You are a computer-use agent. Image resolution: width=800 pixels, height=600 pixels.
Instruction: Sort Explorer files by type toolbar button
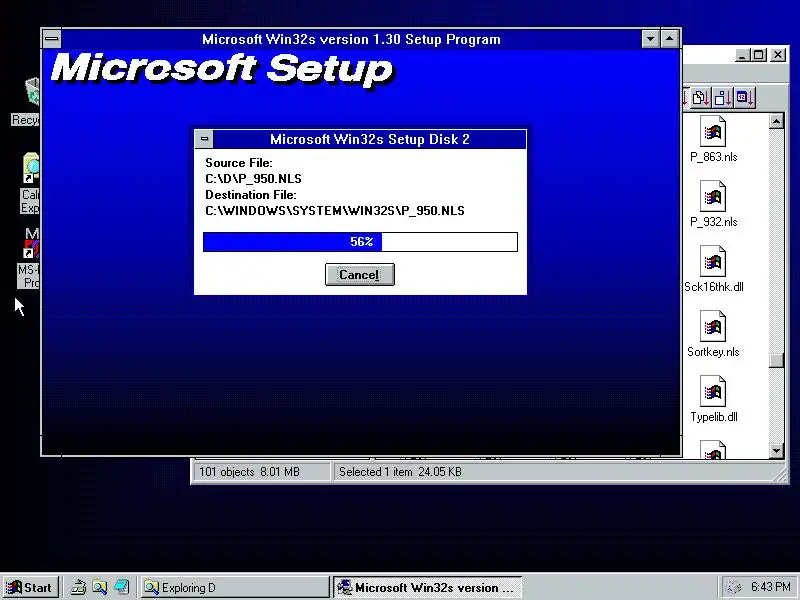point(701,97)
